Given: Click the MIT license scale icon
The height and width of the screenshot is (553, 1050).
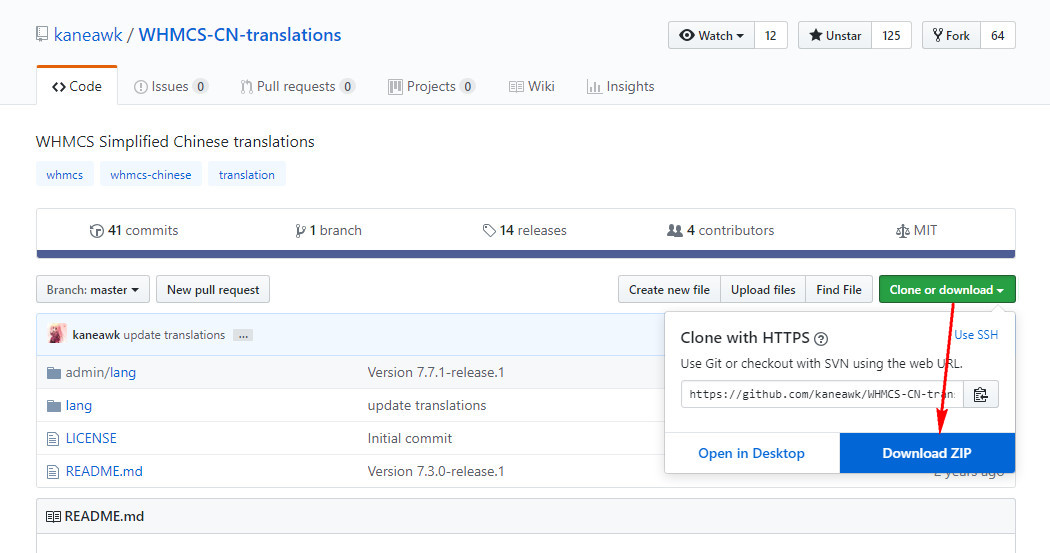Looking at the screenshot, I should click(903, 230).
